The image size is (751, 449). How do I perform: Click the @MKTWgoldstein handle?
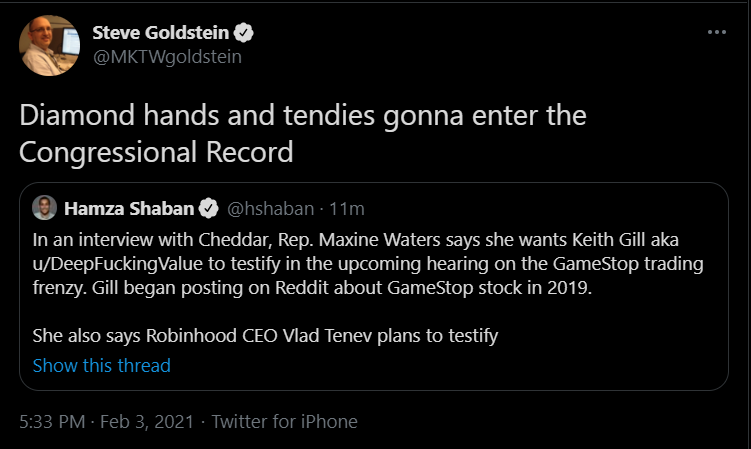[167, 56]
